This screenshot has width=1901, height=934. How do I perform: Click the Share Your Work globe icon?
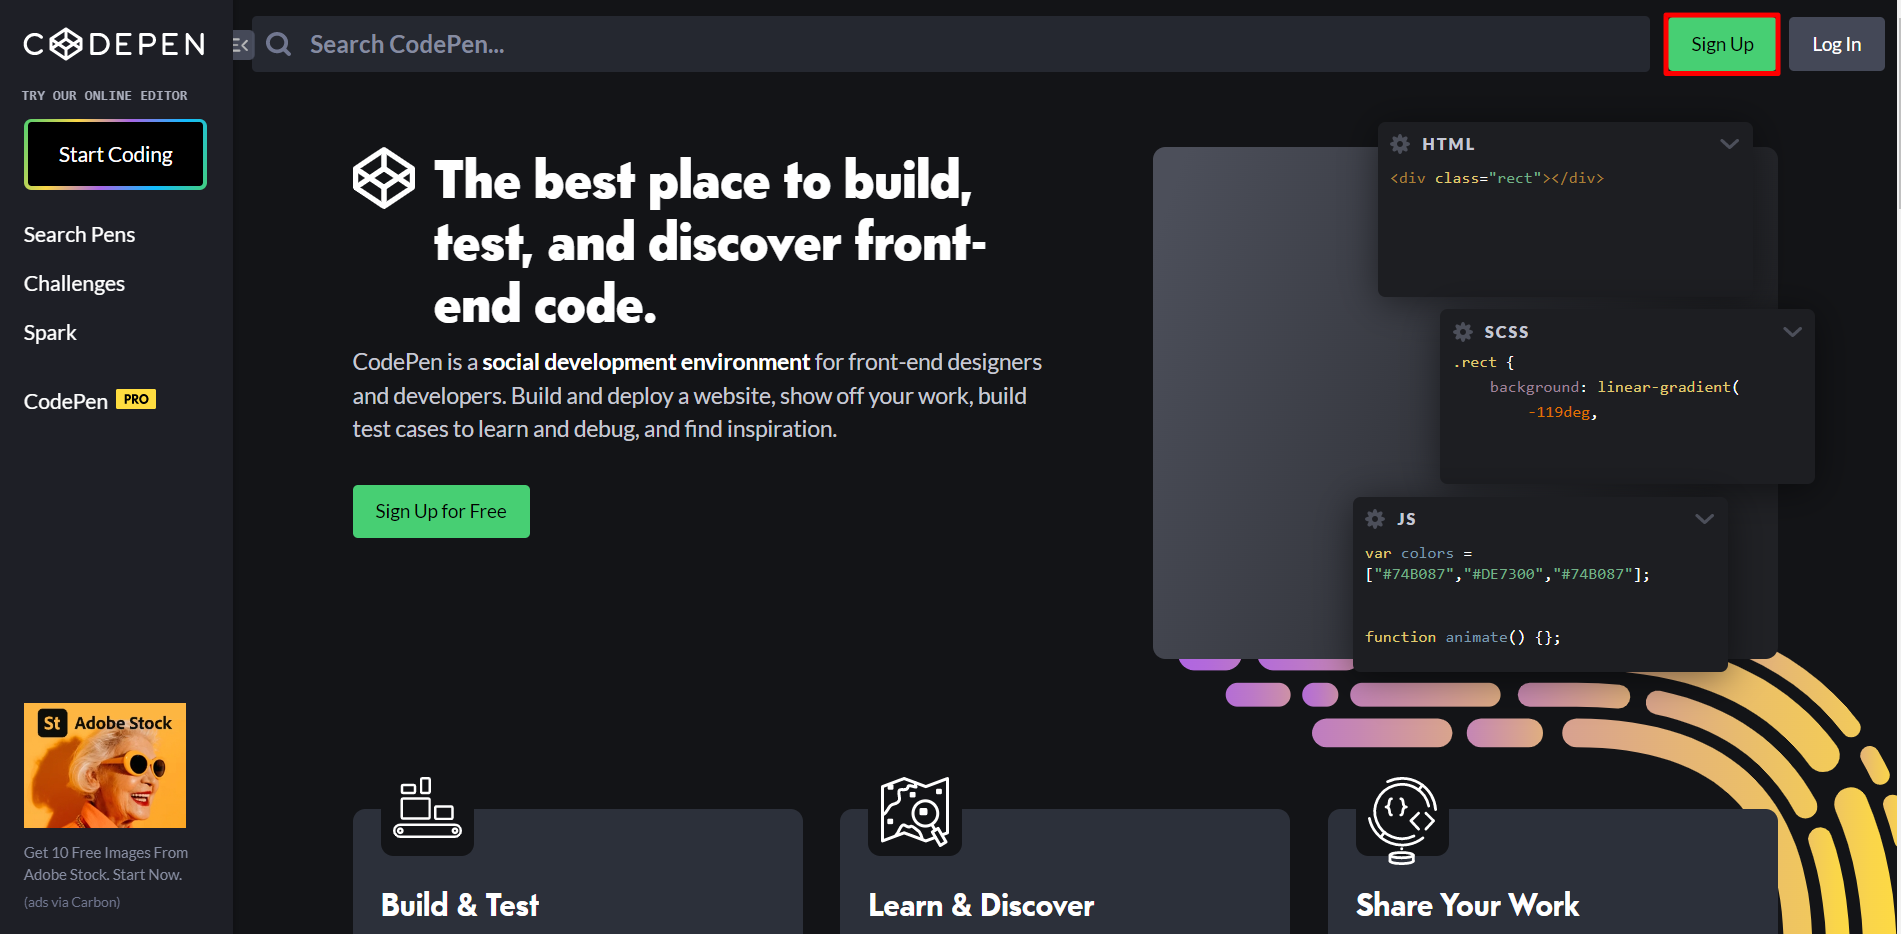pos(1402,820)
